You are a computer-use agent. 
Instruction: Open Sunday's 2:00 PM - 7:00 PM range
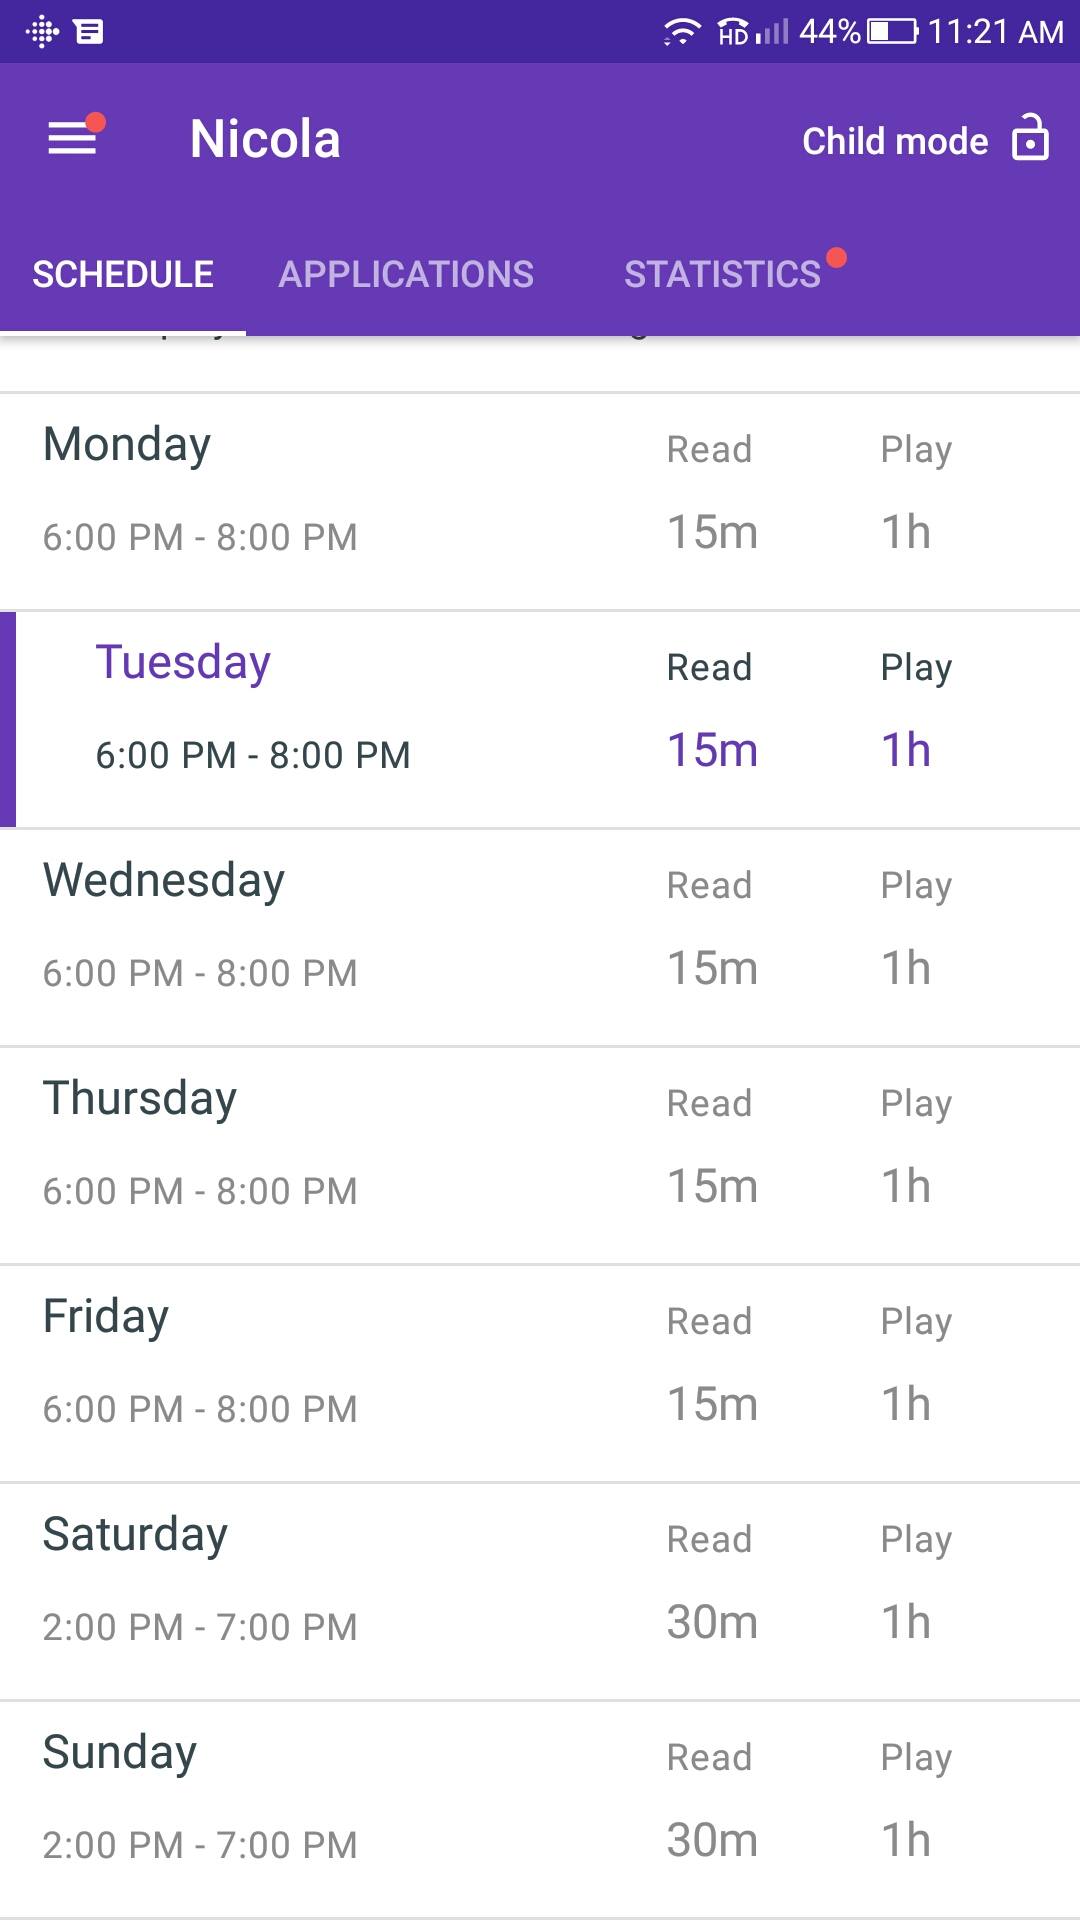[x=200, y=1845]
